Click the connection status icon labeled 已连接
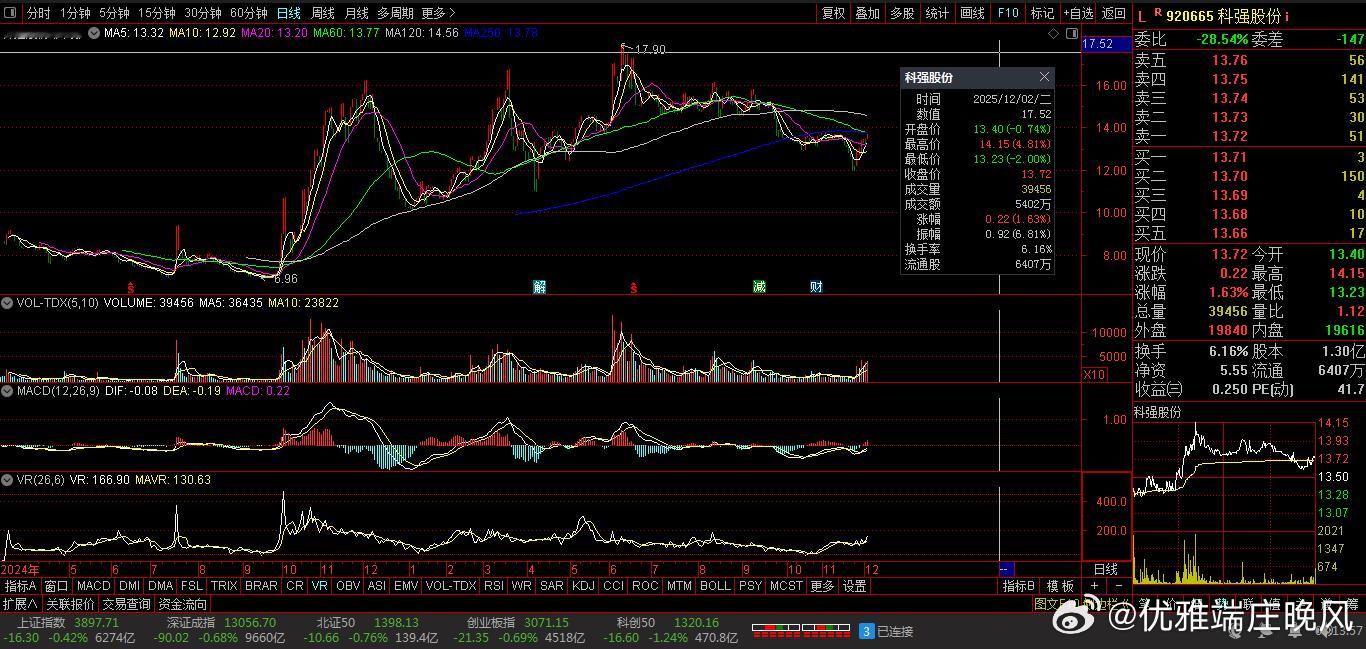The width and height of the screenshot is (1366, 649). 867,631
